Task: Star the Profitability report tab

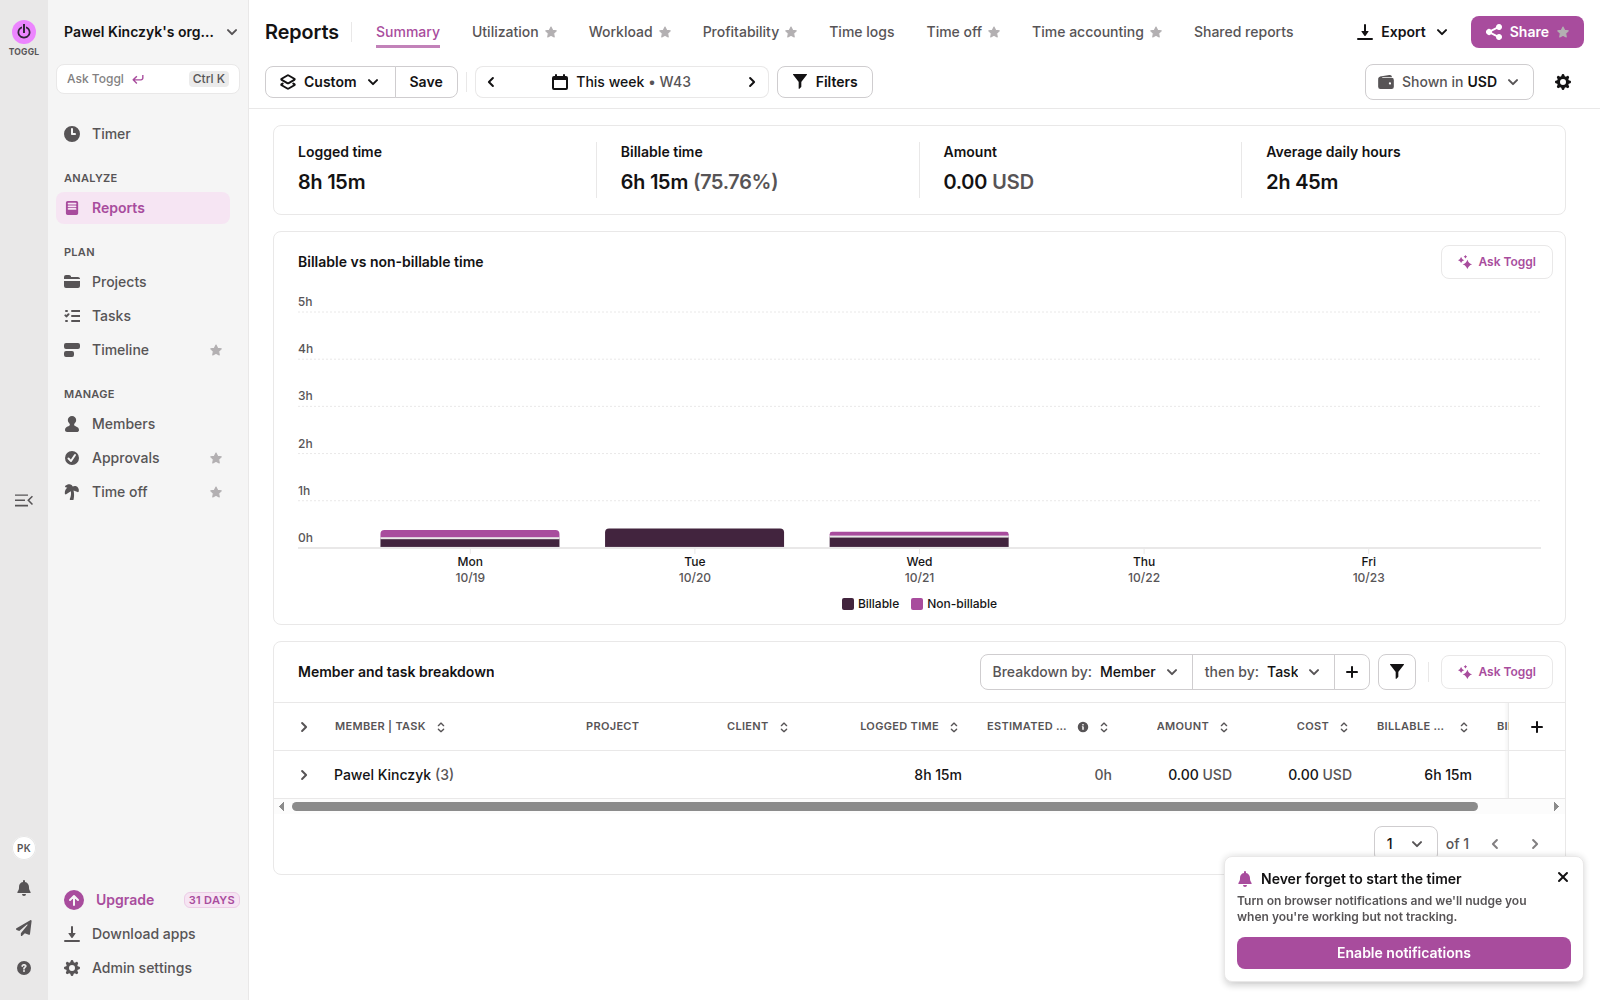Action: point(791,32)
